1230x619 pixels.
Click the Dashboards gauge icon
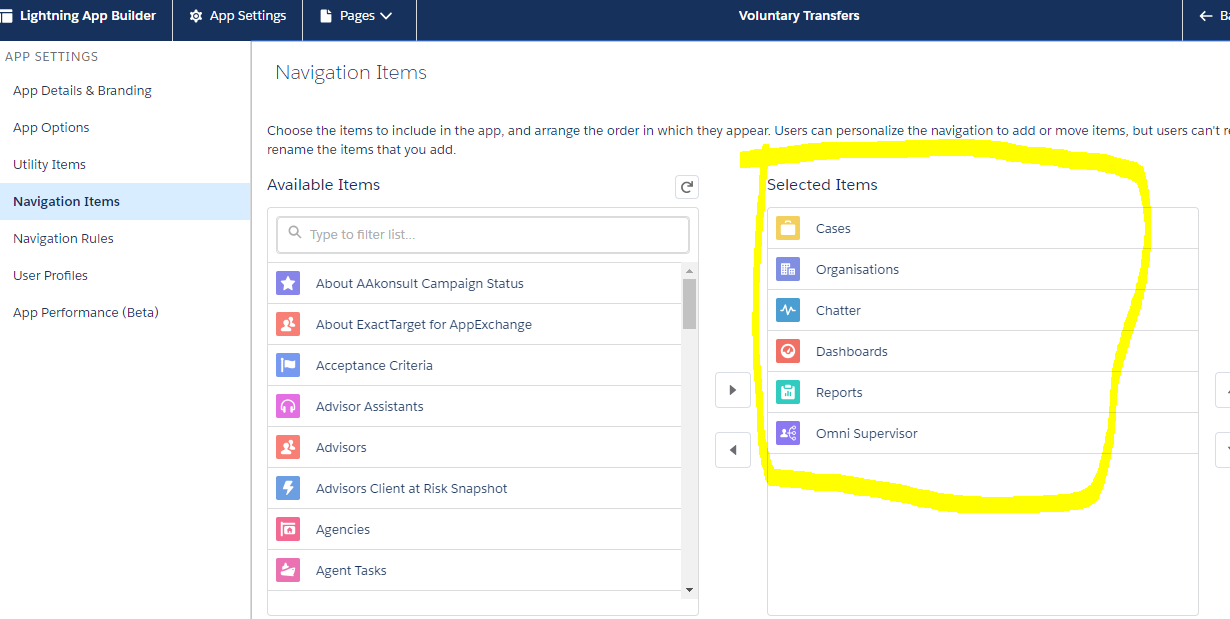pyautogui.click(x=788, y=351)
